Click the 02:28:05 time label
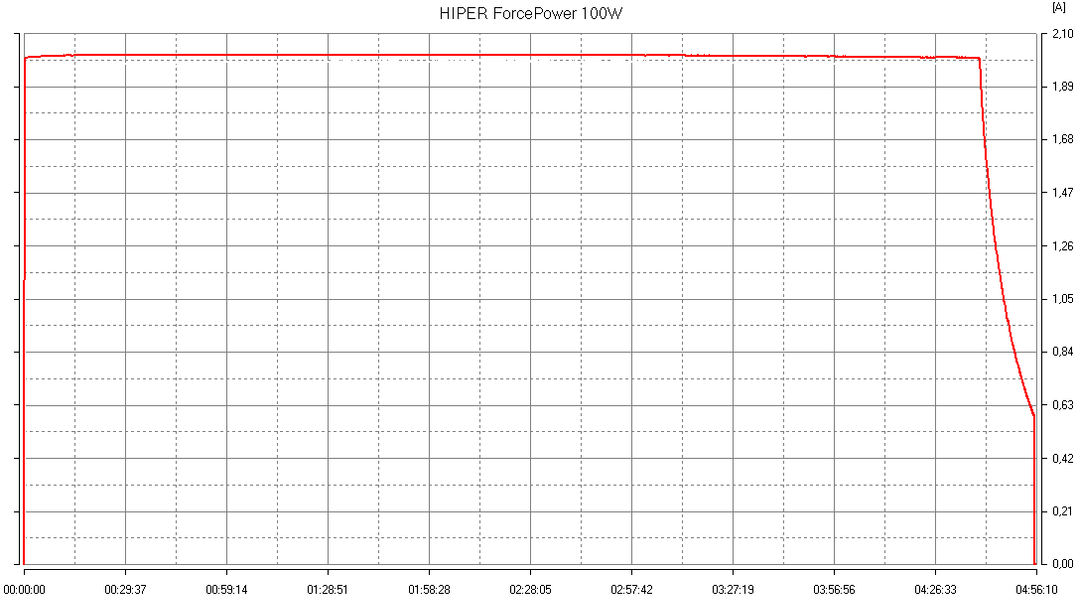Viewport: 1078px width, 600px height. [x=530, y=590]
